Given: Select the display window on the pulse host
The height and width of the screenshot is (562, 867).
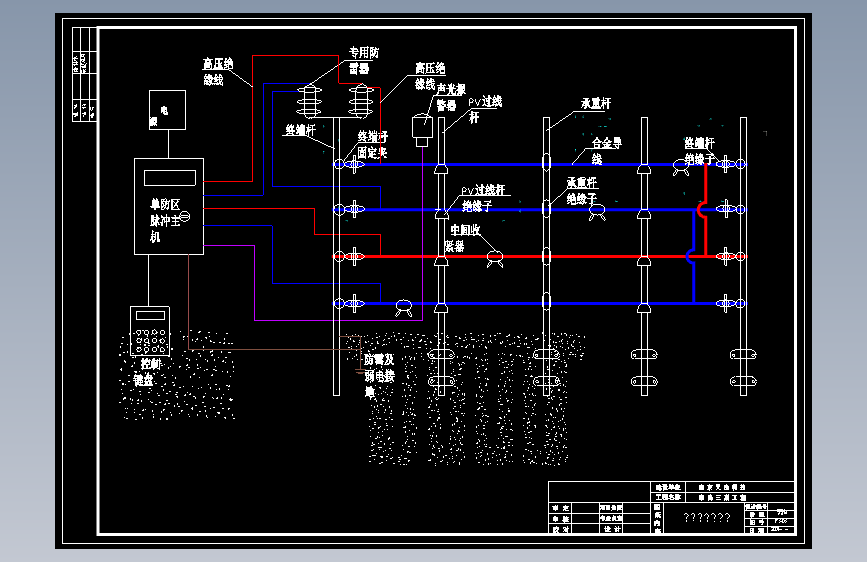Looking at the screenshot, I should 170,178.
